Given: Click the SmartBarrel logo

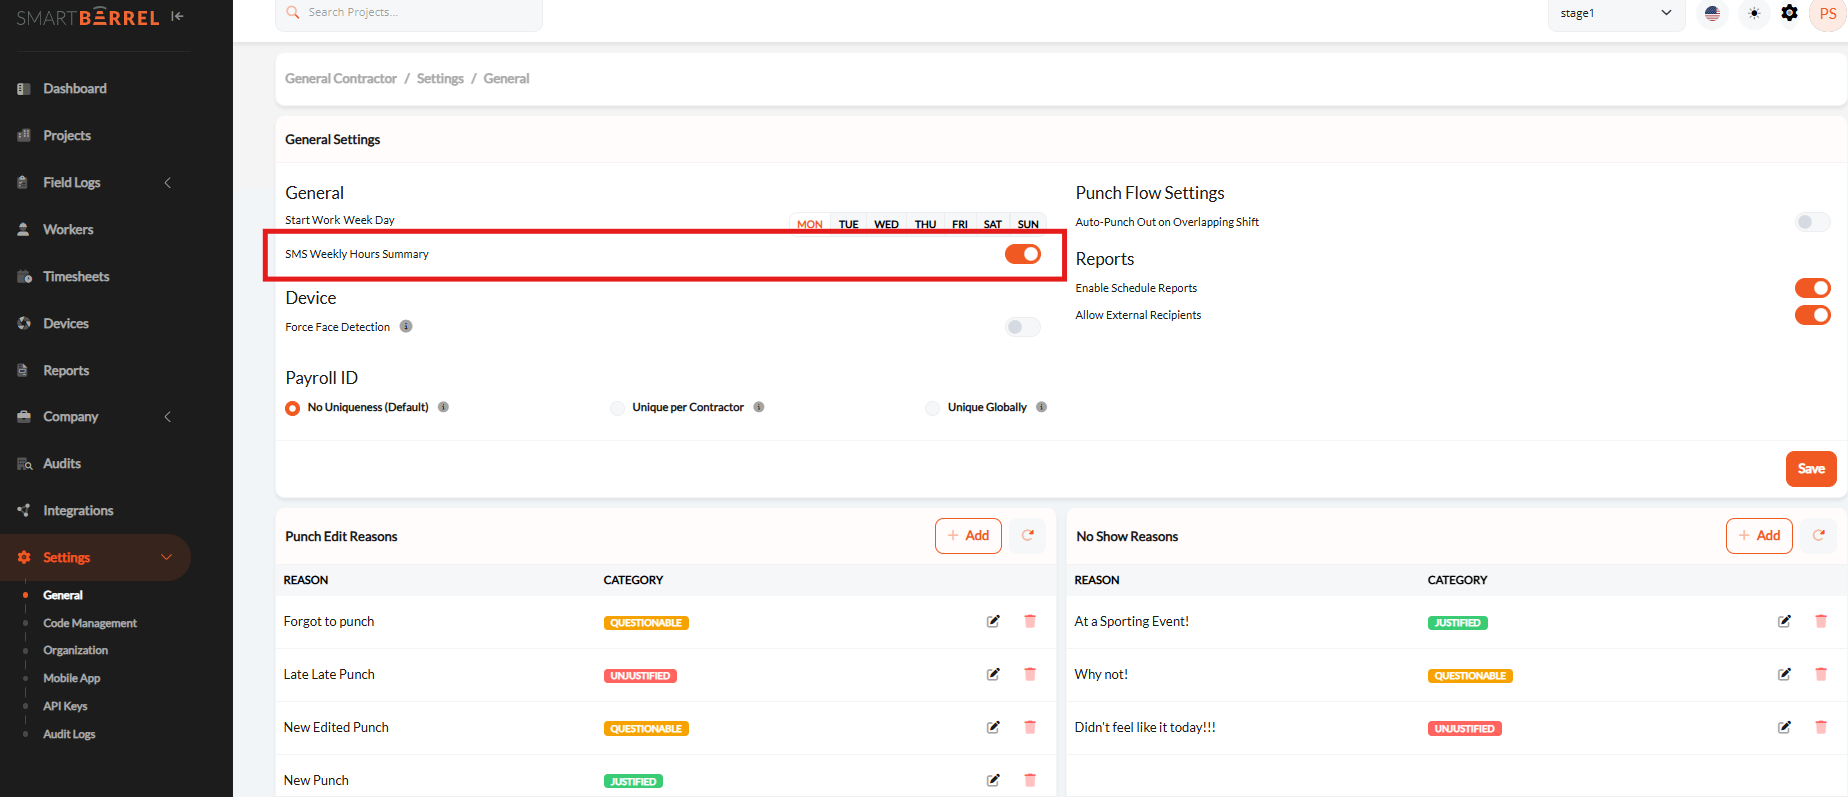Looking at the screenshot, I should 88,17.
